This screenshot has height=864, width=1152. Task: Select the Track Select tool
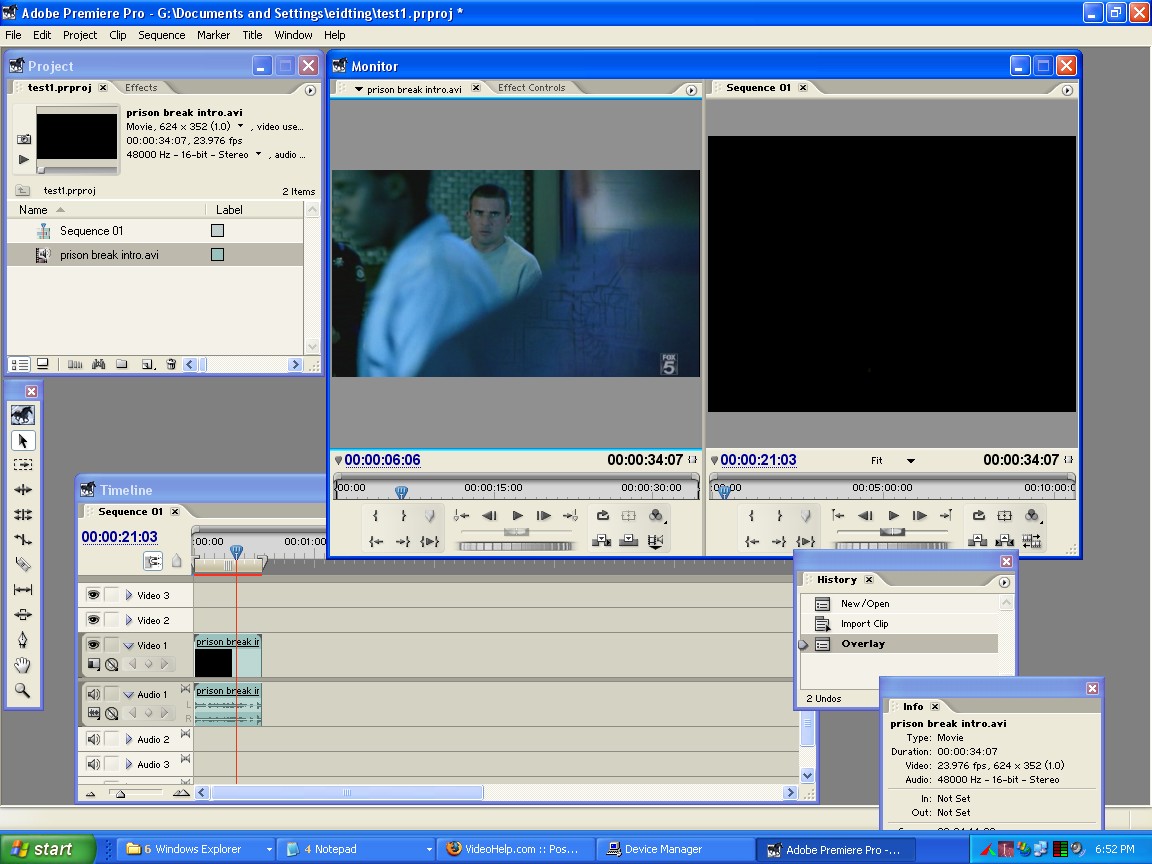[23, 464]
